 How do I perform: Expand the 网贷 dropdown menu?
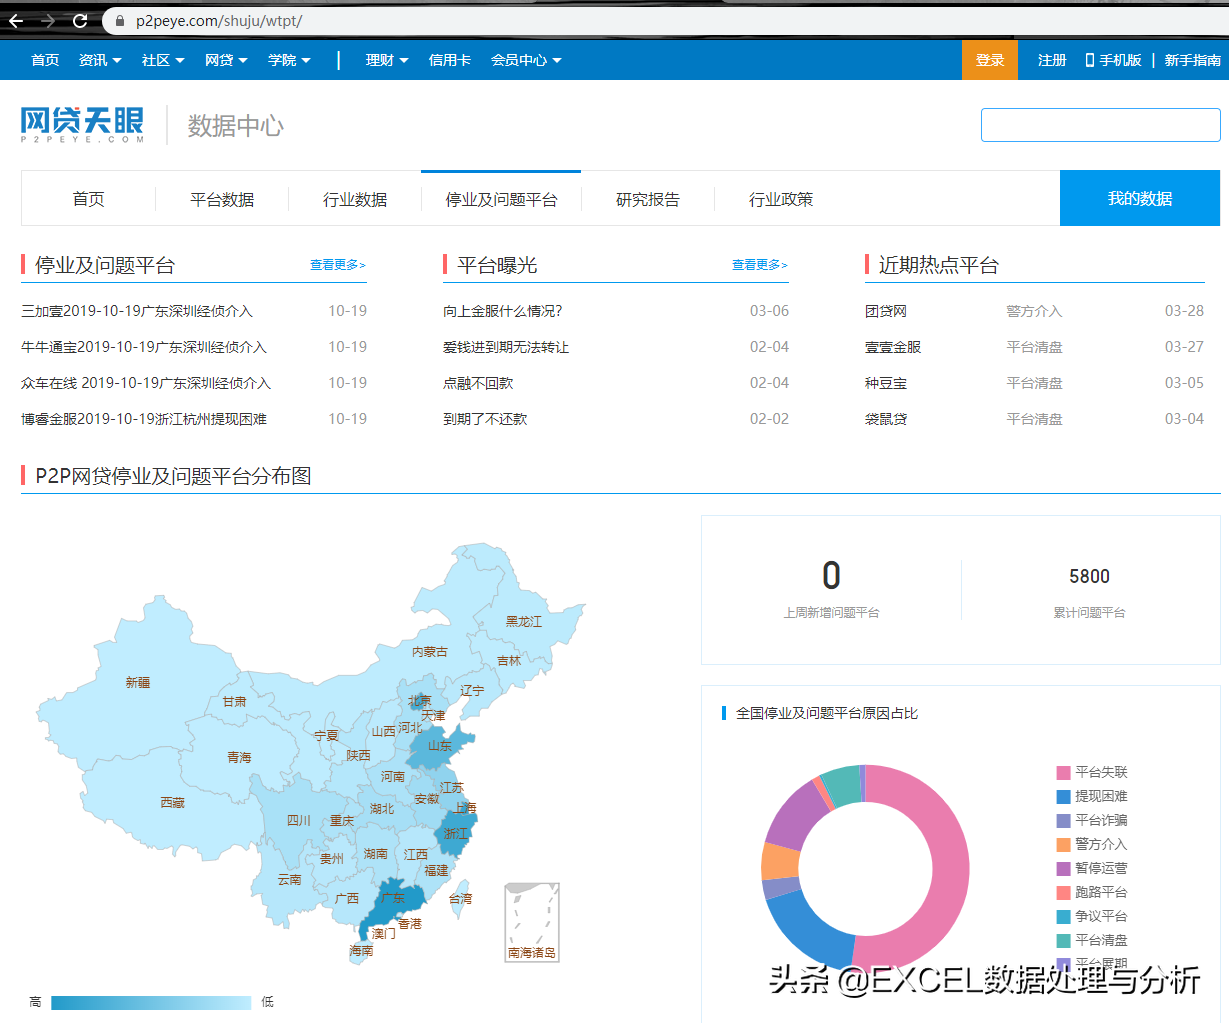(x=226, y=60)
